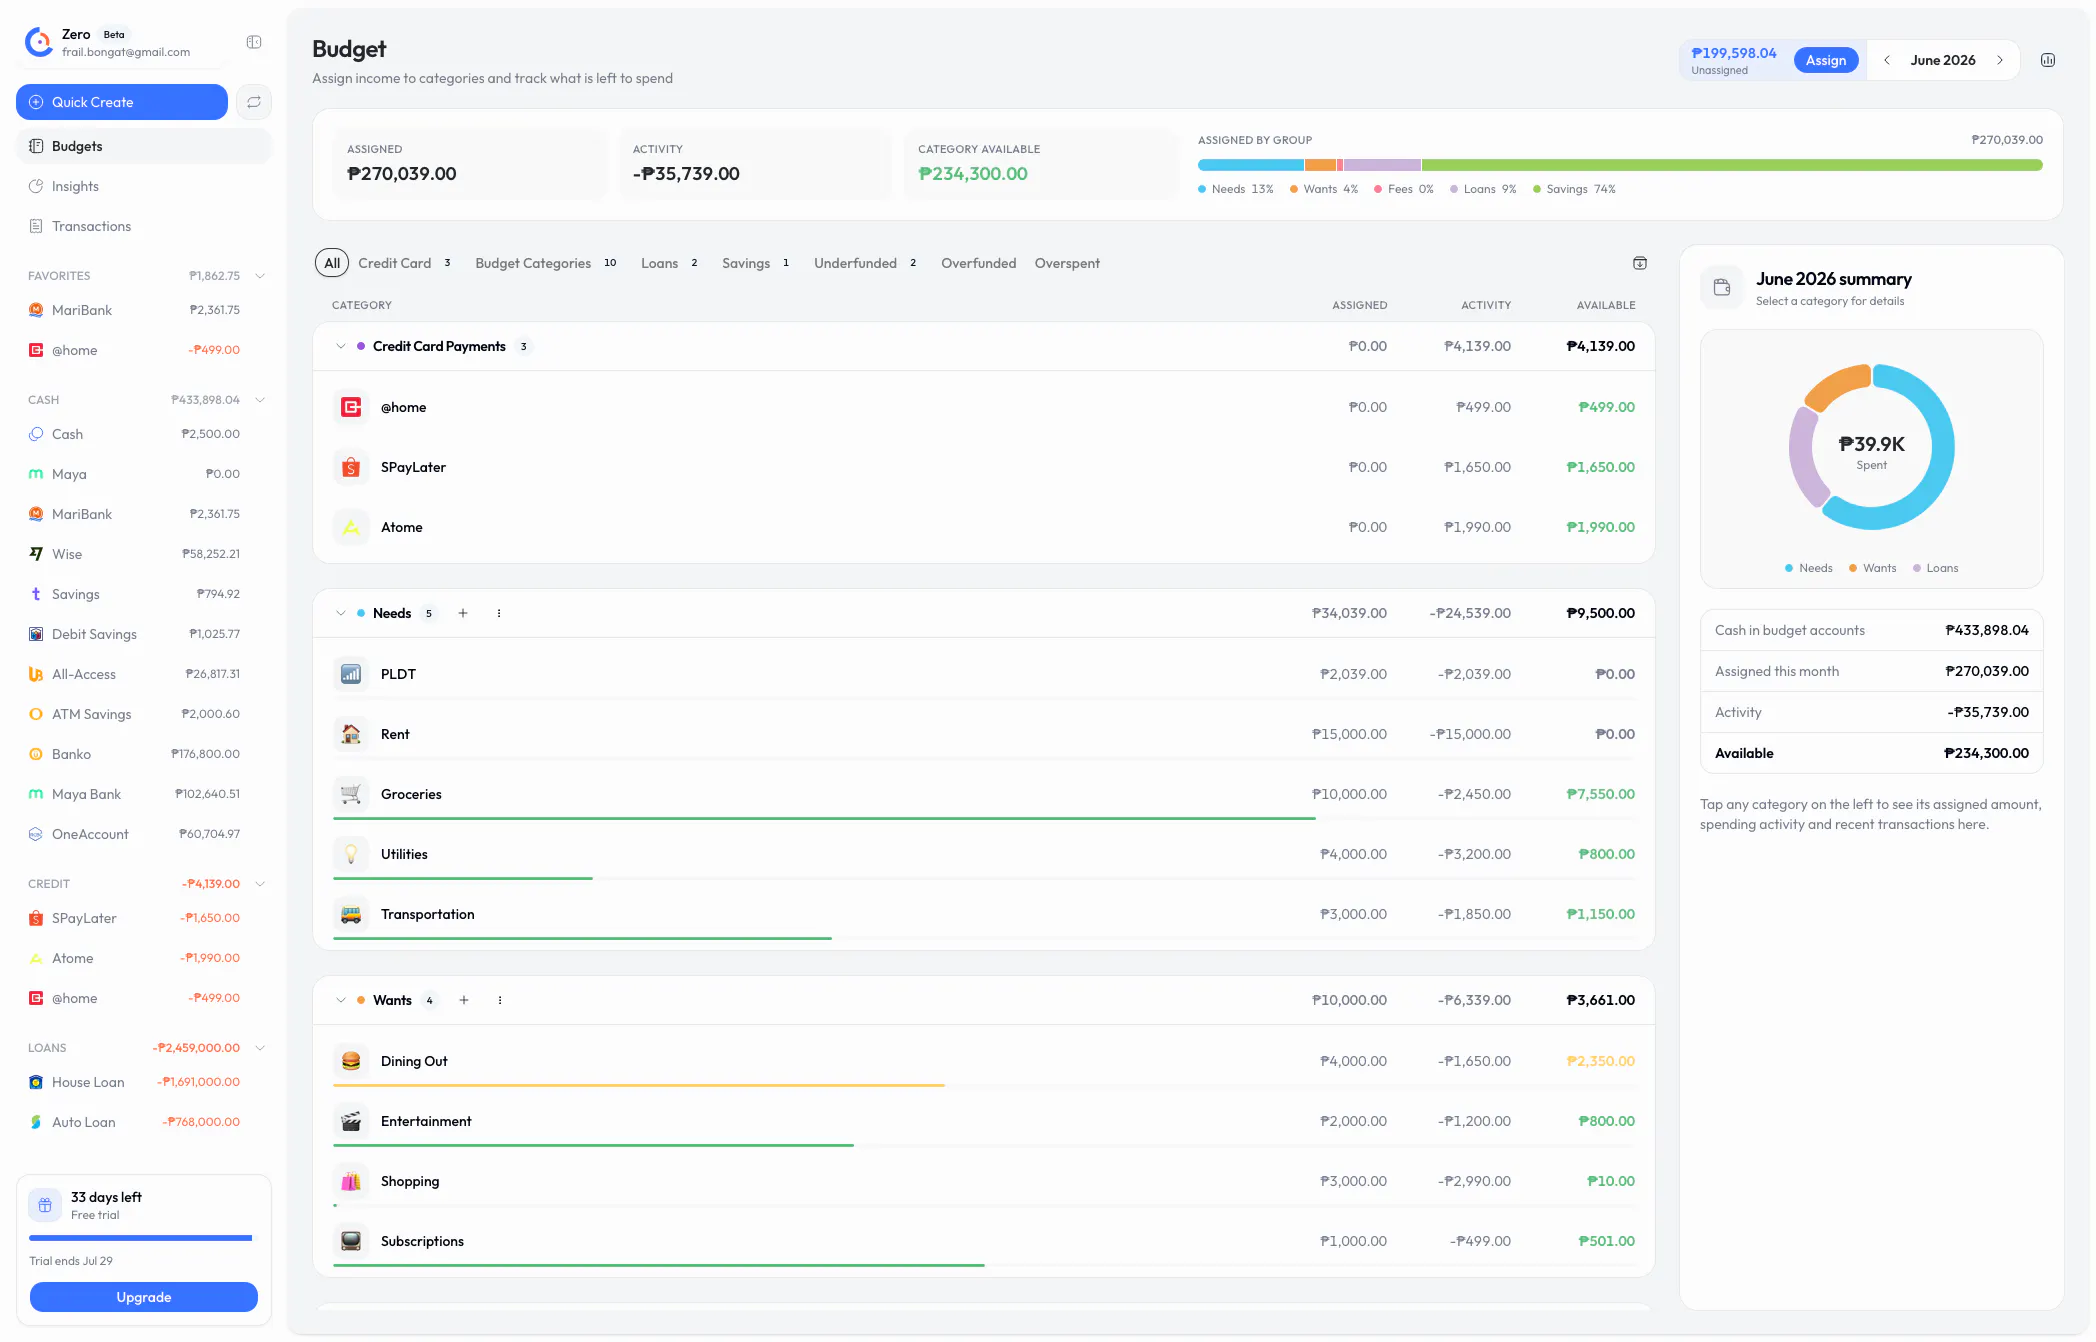
Task: Open Transactions in the sidebar
Action: tap(144, 226)
